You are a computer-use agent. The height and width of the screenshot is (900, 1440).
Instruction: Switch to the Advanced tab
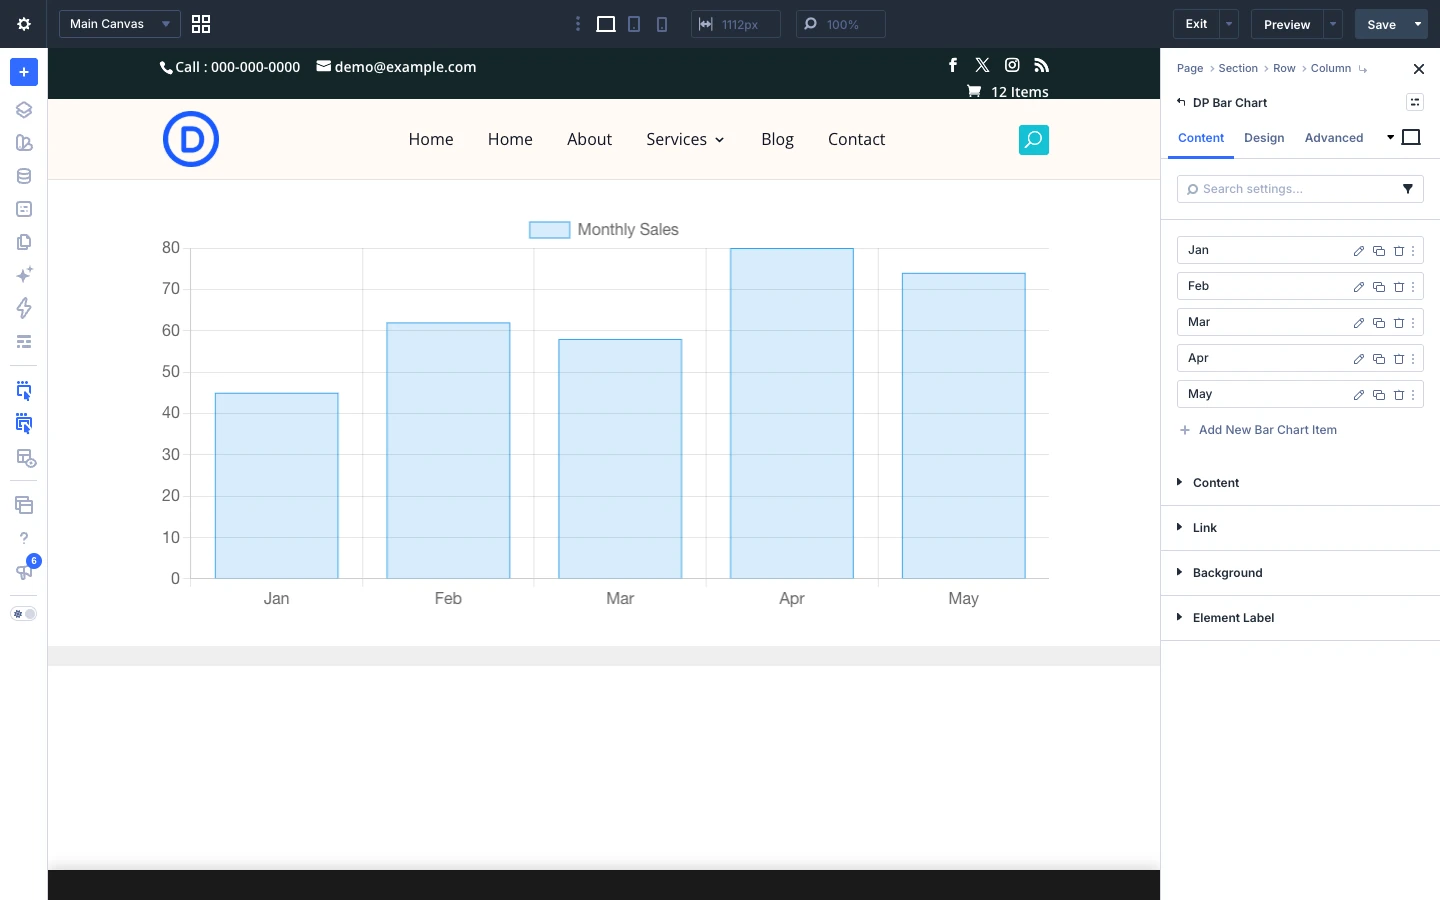(1334, 138)
